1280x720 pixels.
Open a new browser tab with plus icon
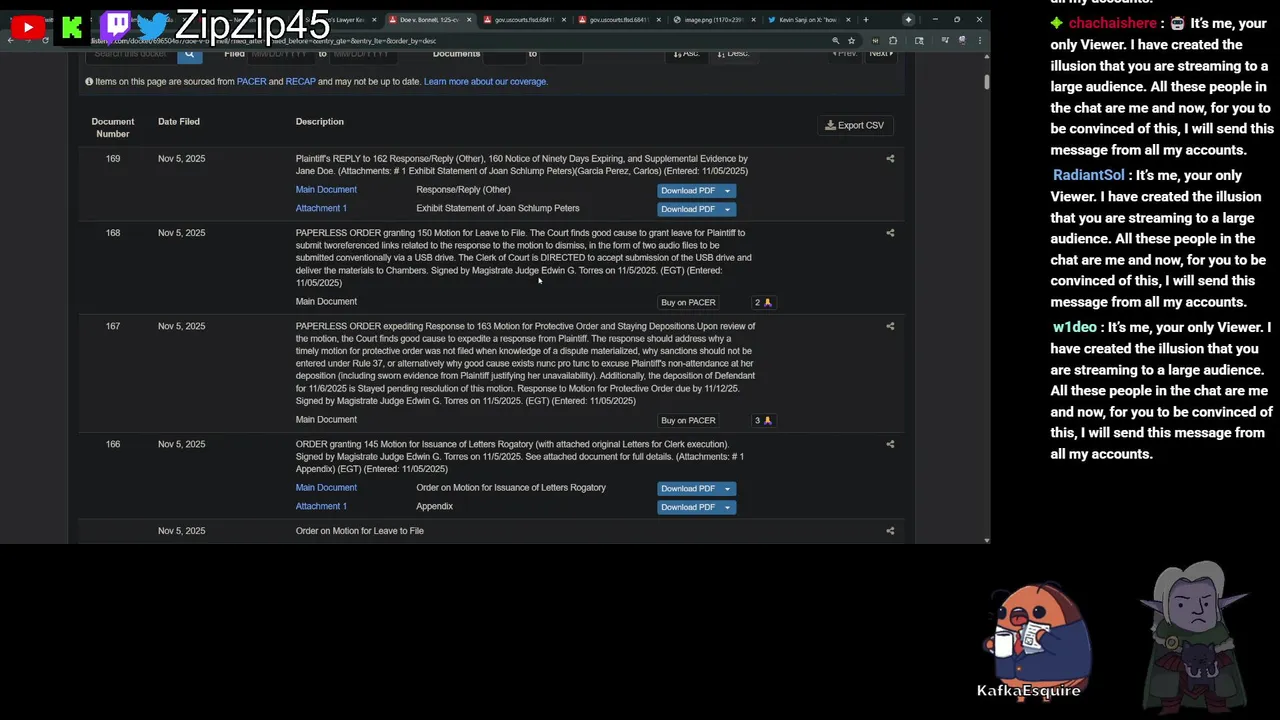click(866, 19)
